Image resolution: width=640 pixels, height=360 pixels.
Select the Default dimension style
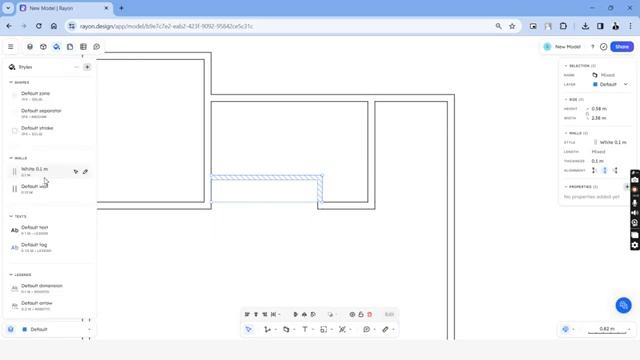tap(49, 289)
